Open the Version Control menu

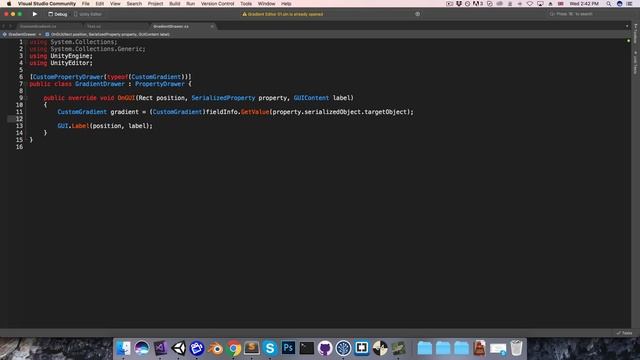(x=218, y=4)
